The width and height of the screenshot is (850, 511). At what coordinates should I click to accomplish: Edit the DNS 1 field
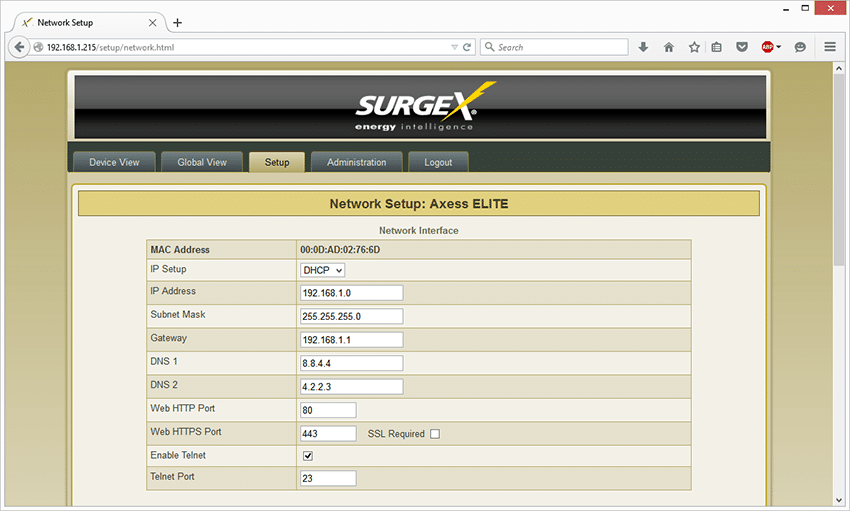[352, 363]
